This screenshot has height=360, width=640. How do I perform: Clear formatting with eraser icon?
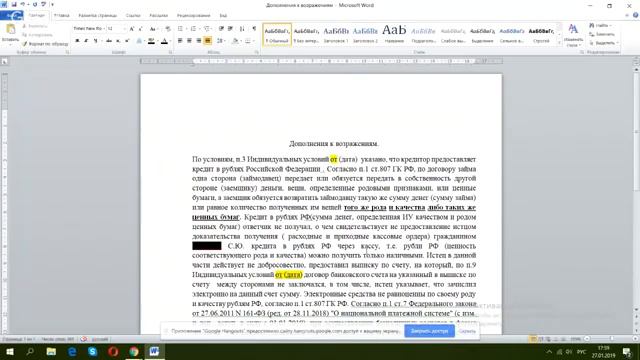pos(167,29)
